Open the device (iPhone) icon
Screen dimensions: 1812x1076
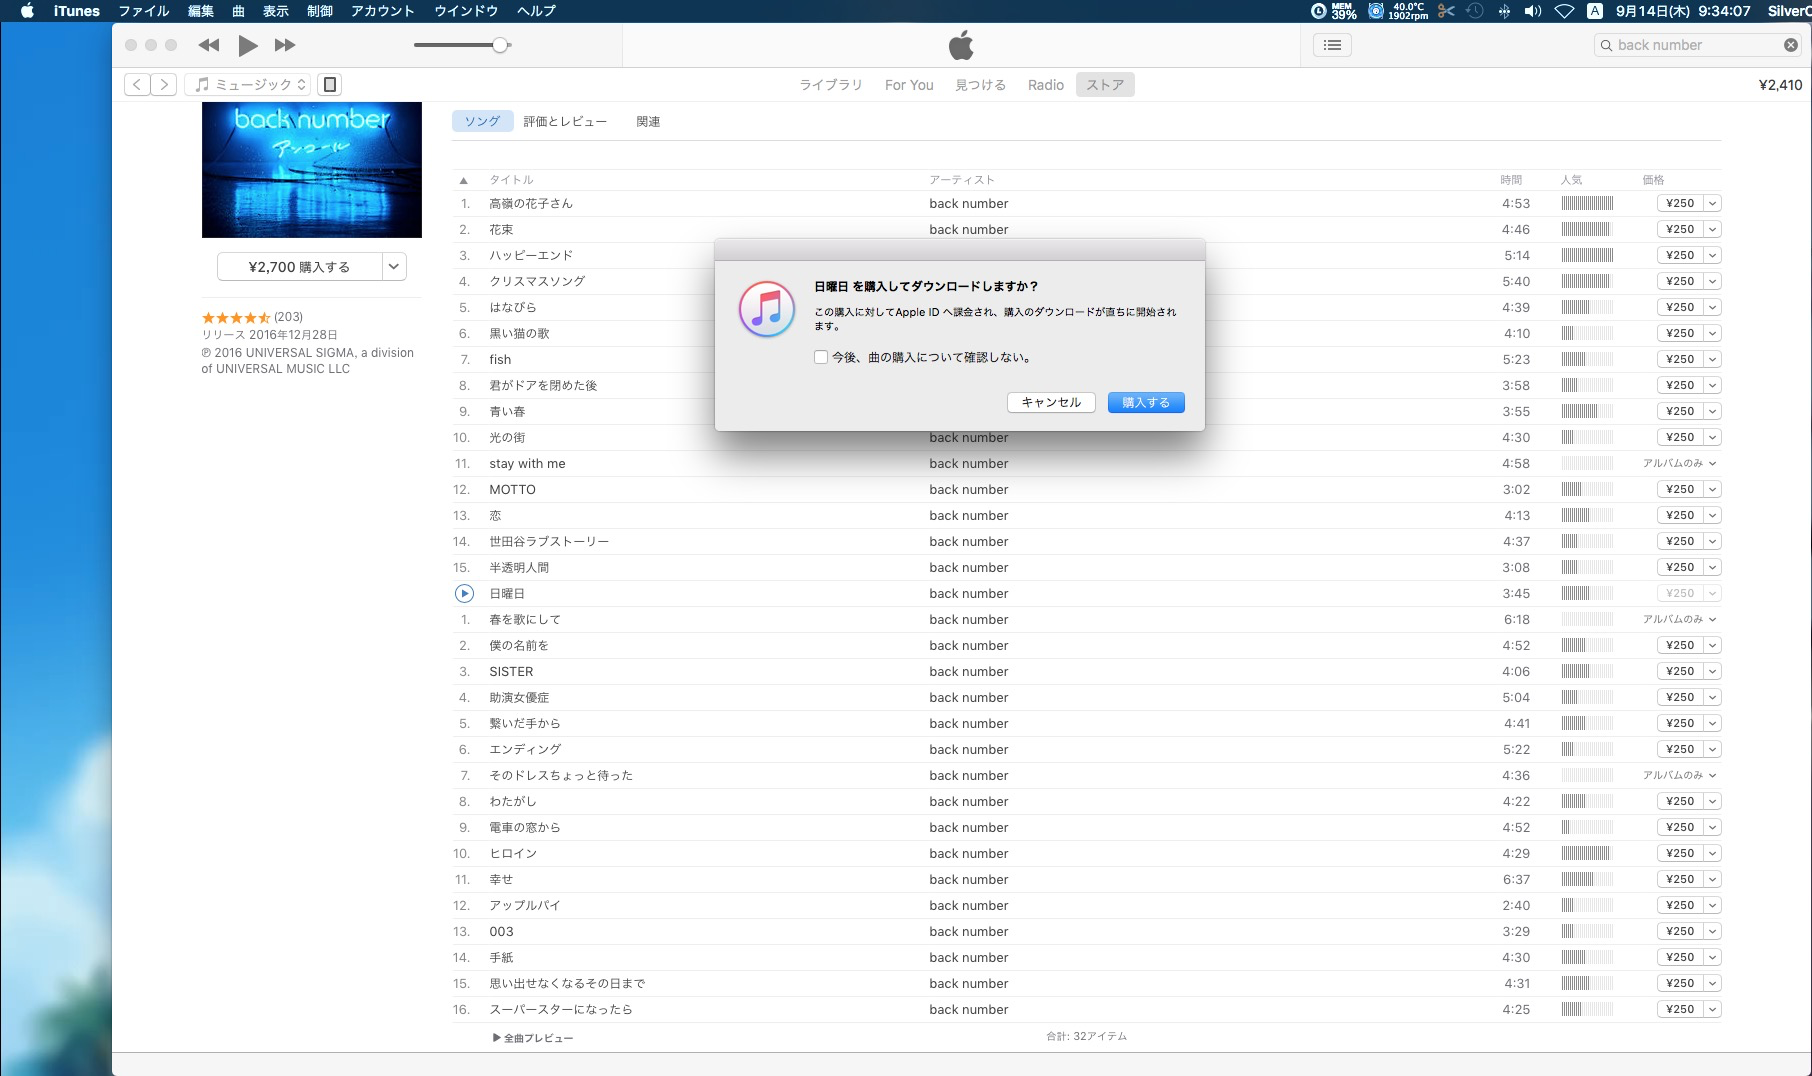330,85
